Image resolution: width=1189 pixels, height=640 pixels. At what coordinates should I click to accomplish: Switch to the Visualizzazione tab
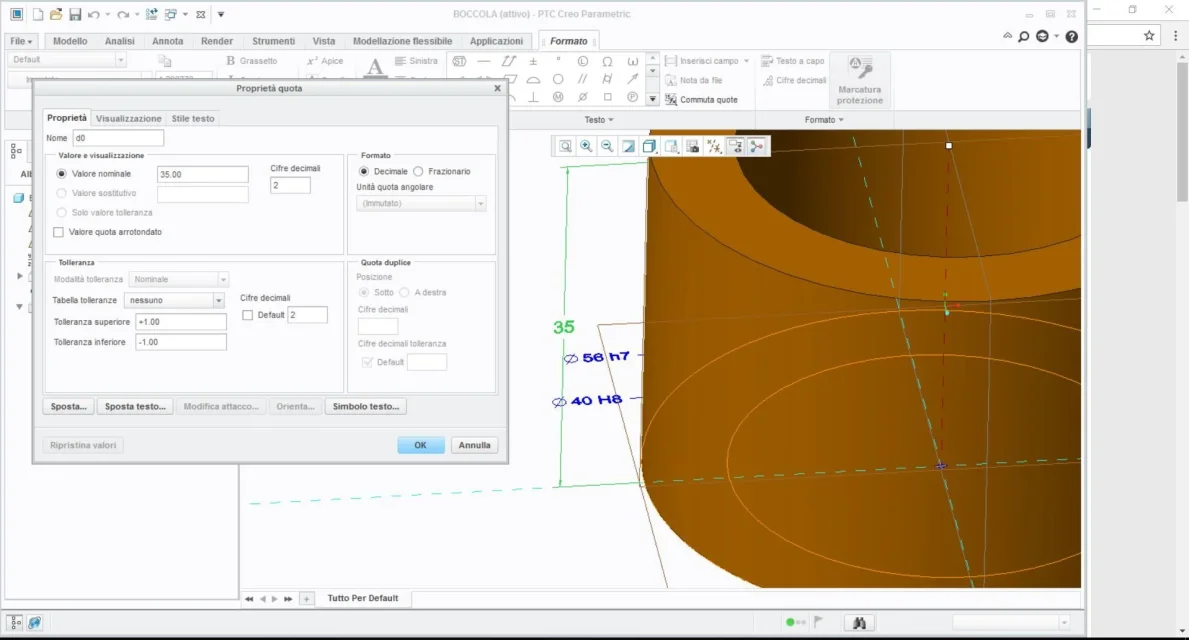128,118
